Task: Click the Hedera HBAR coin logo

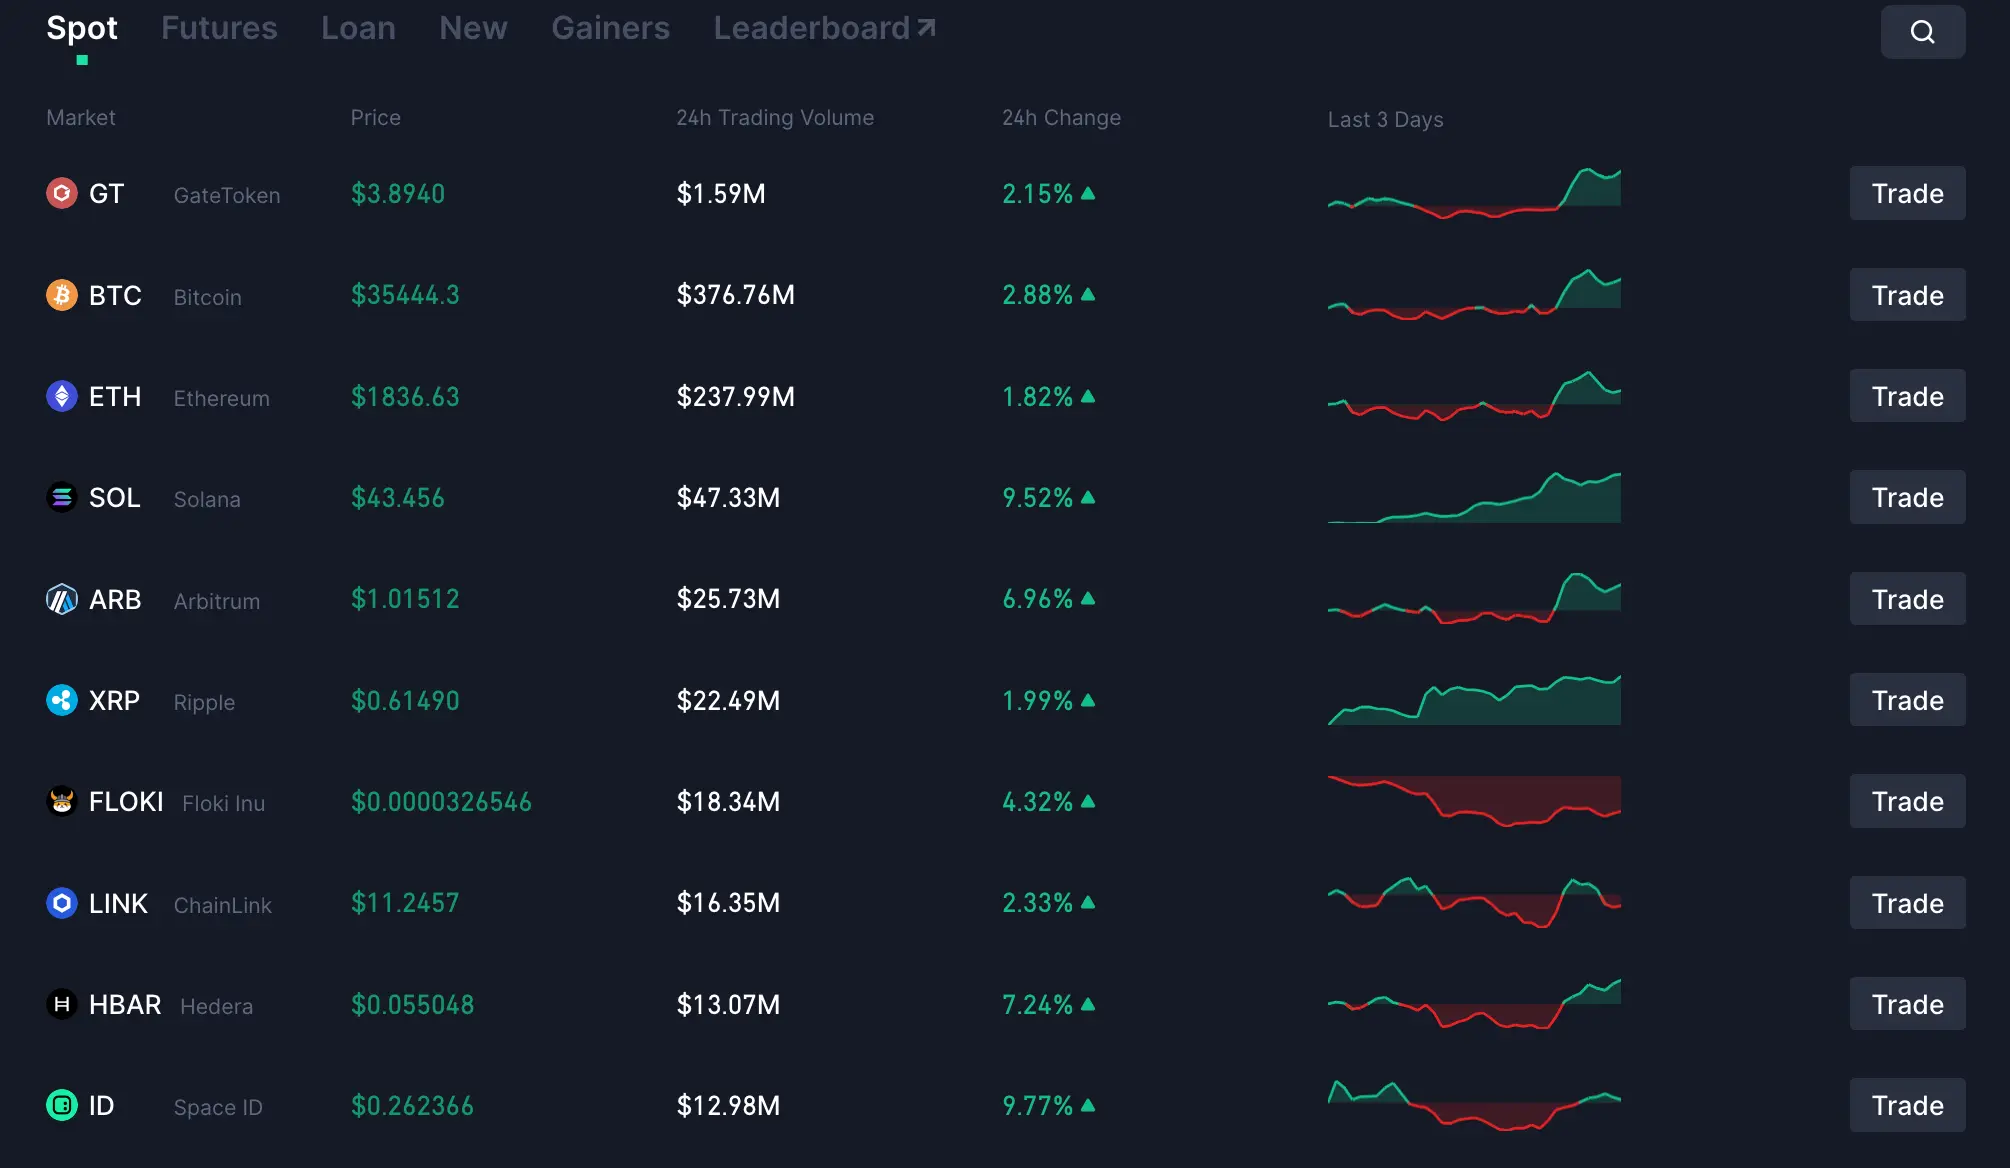Action: click(x=62, y=1004)
